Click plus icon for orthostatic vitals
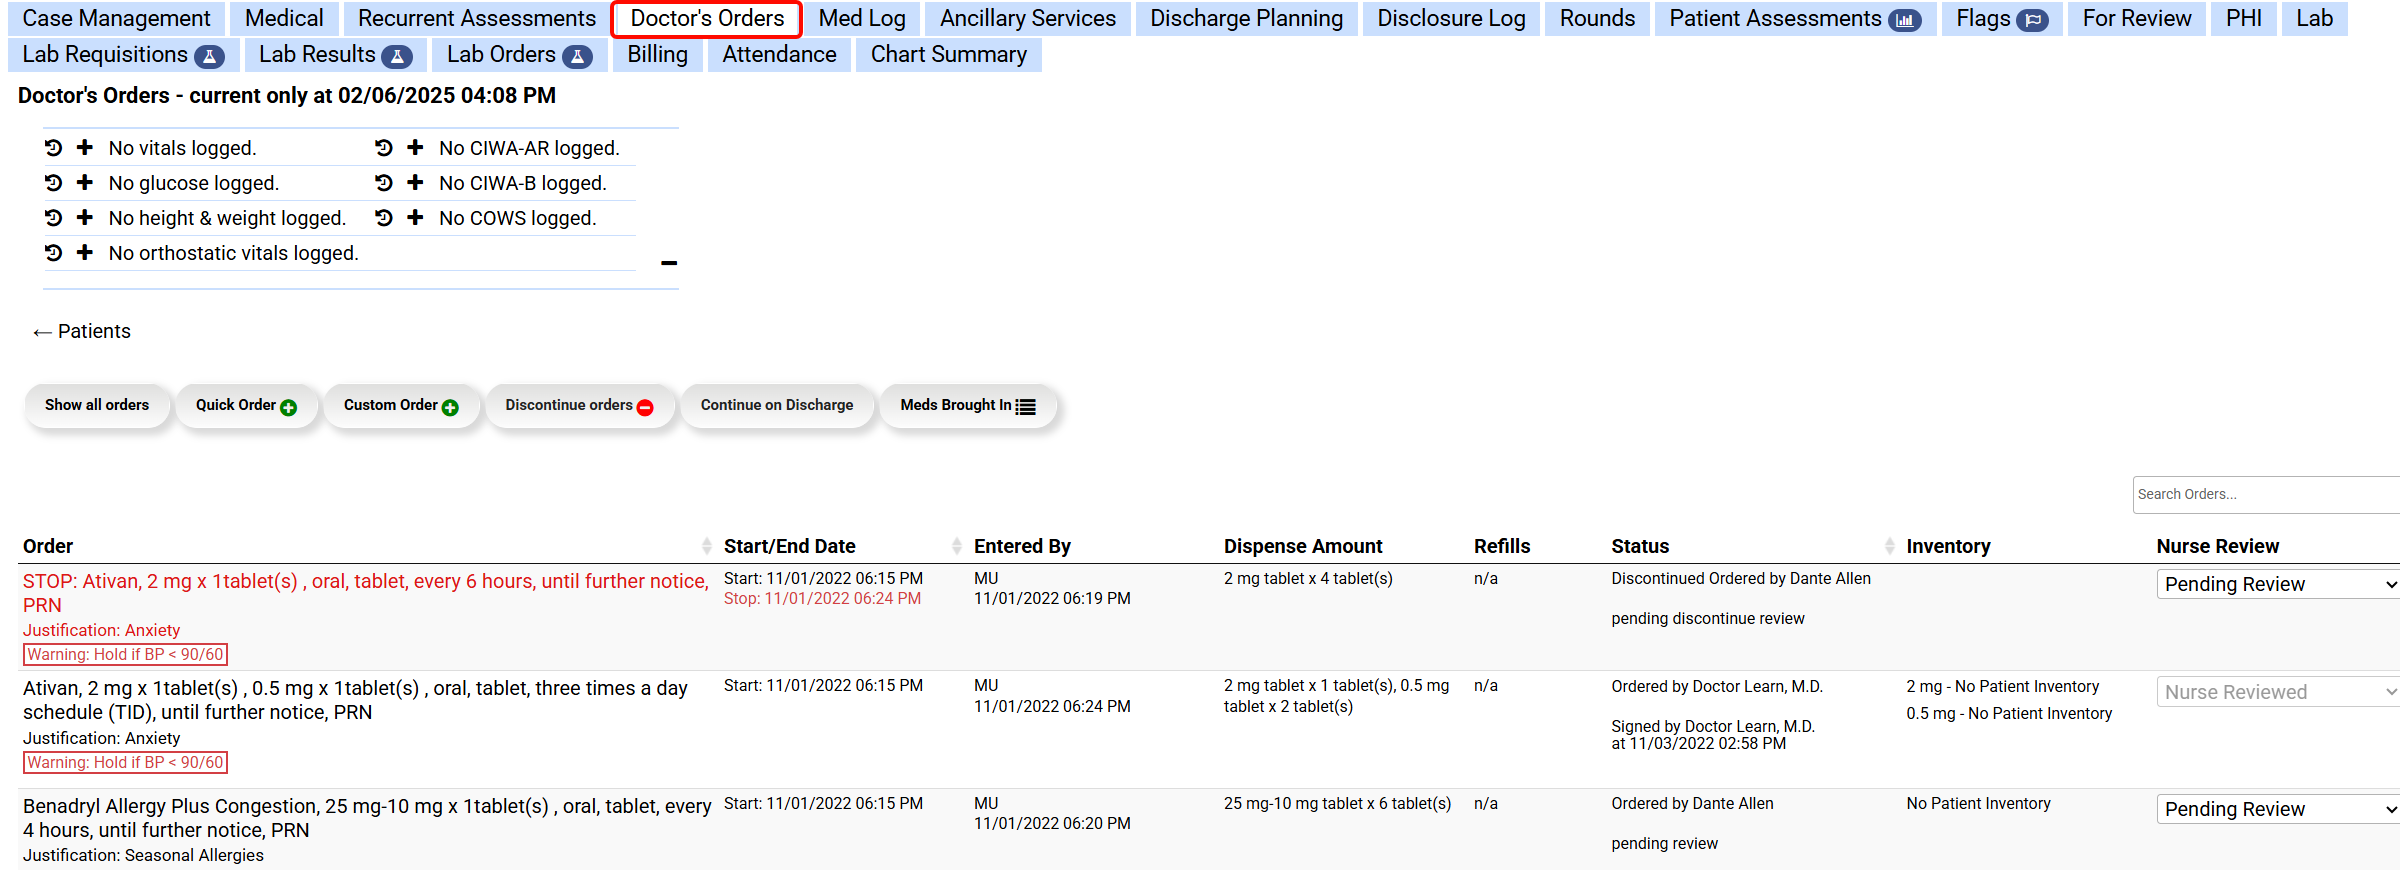Viewport: 2400px width, 870px height. click(x=85, y=253)
